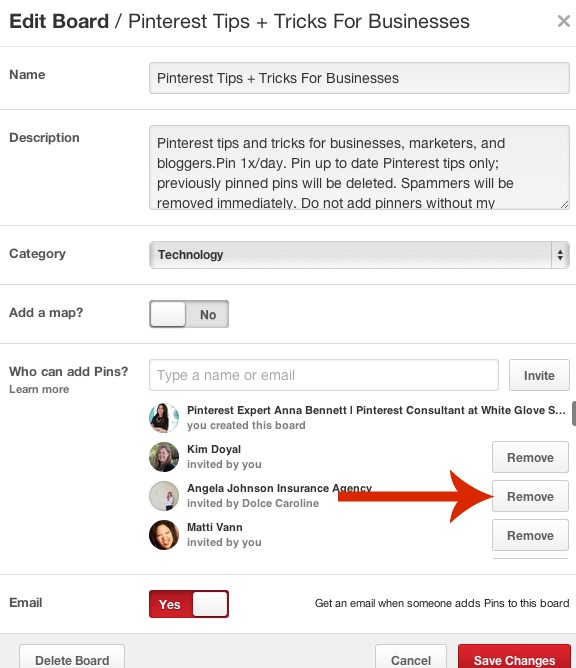The width and height of the screenshot is (576, 668).
Task: Remove Angela Johnson Insurance Agency from board
Action: 530,496
